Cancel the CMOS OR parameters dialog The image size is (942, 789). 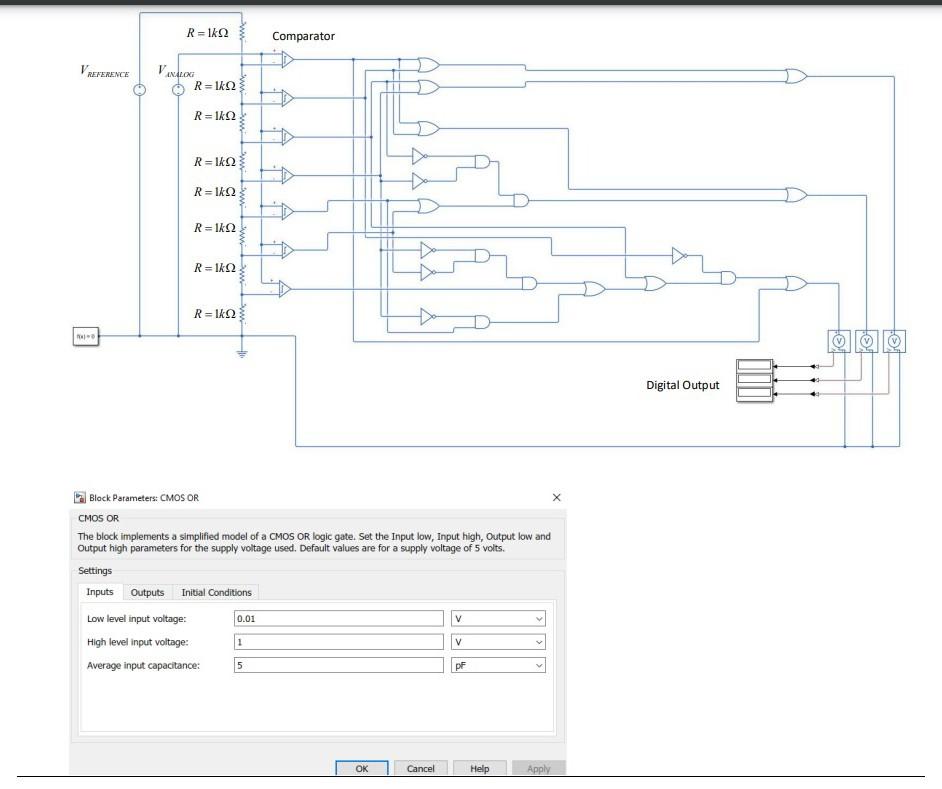(x=420, y=769)
